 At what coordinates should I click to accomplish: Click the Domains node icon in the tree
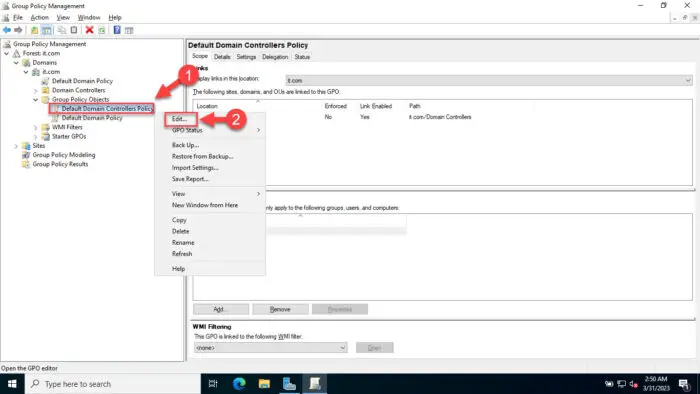[26, 62]
